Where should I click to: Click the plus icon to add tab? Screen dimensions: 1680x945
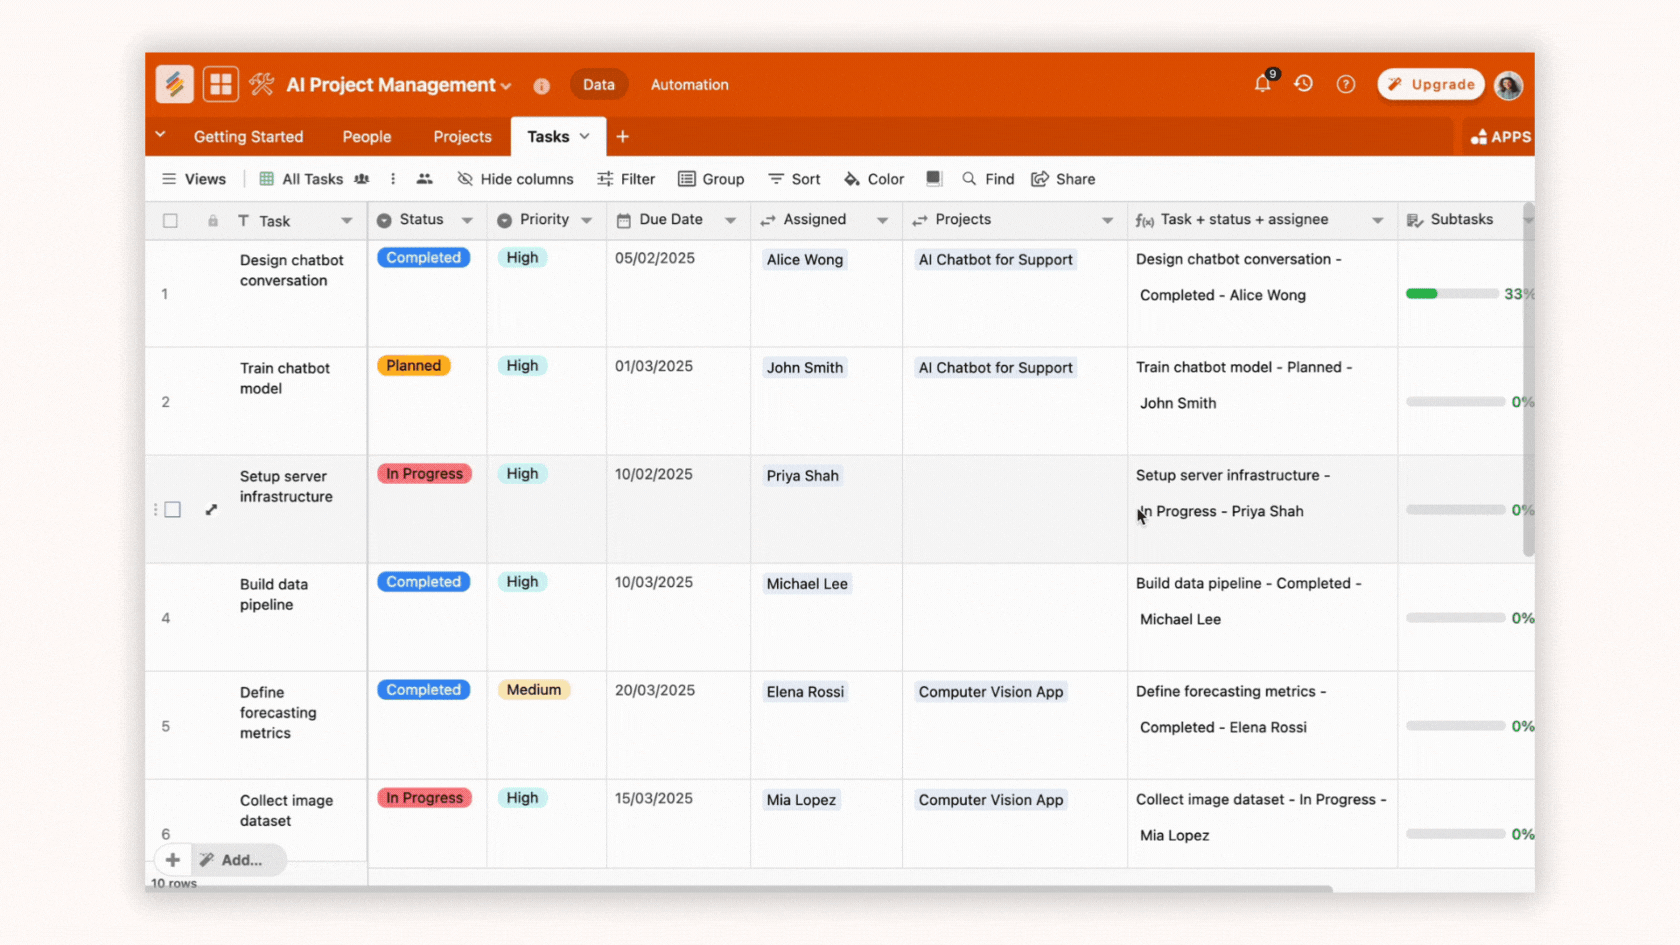(x=622, y=137)
